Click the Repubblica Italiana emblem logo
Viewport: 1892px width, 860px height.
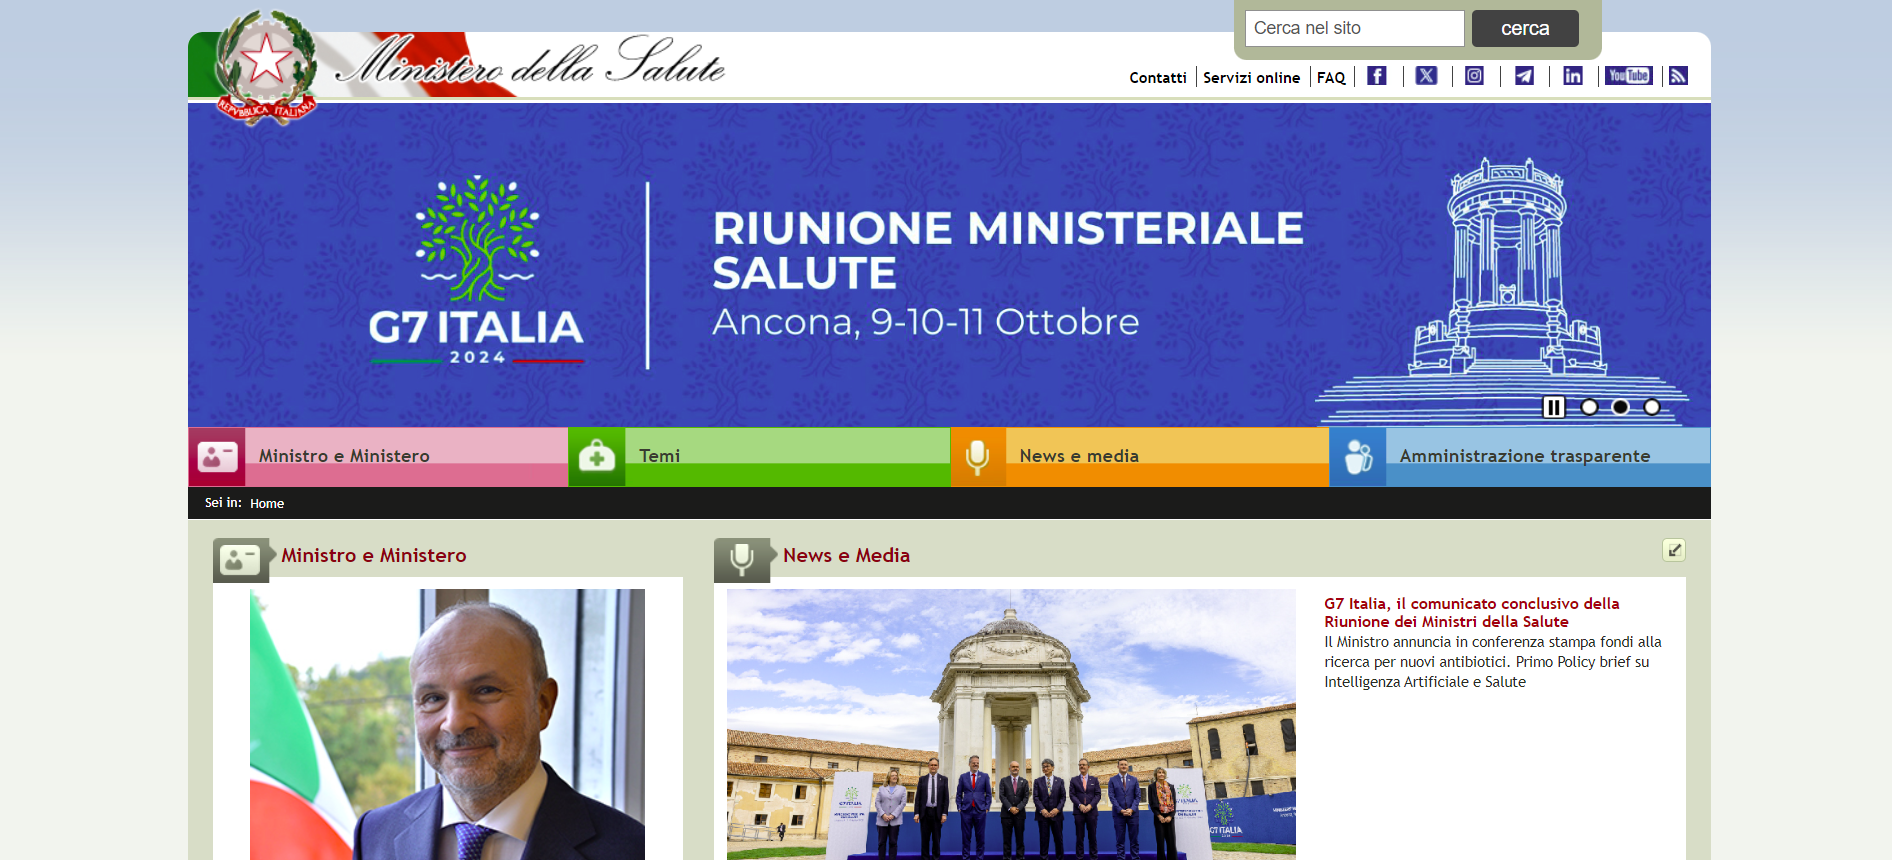coord(266,67)
